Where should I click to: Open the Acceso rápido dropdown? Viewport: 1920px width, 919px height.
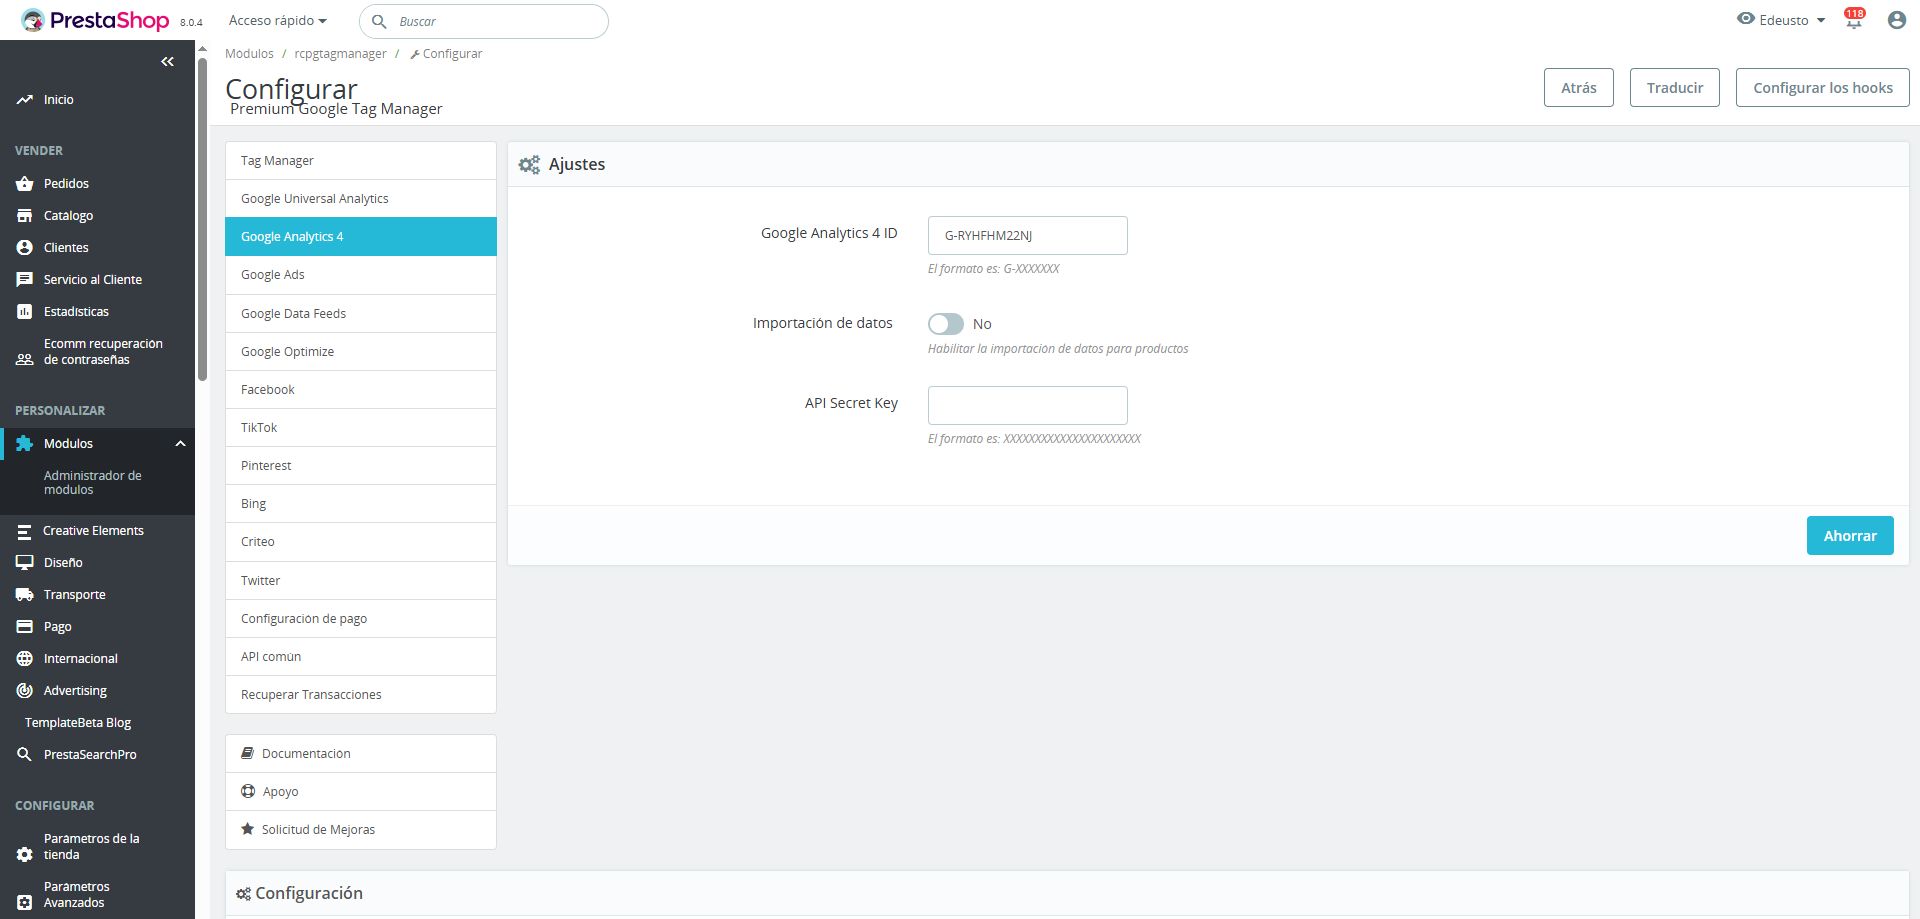[278, 21]
